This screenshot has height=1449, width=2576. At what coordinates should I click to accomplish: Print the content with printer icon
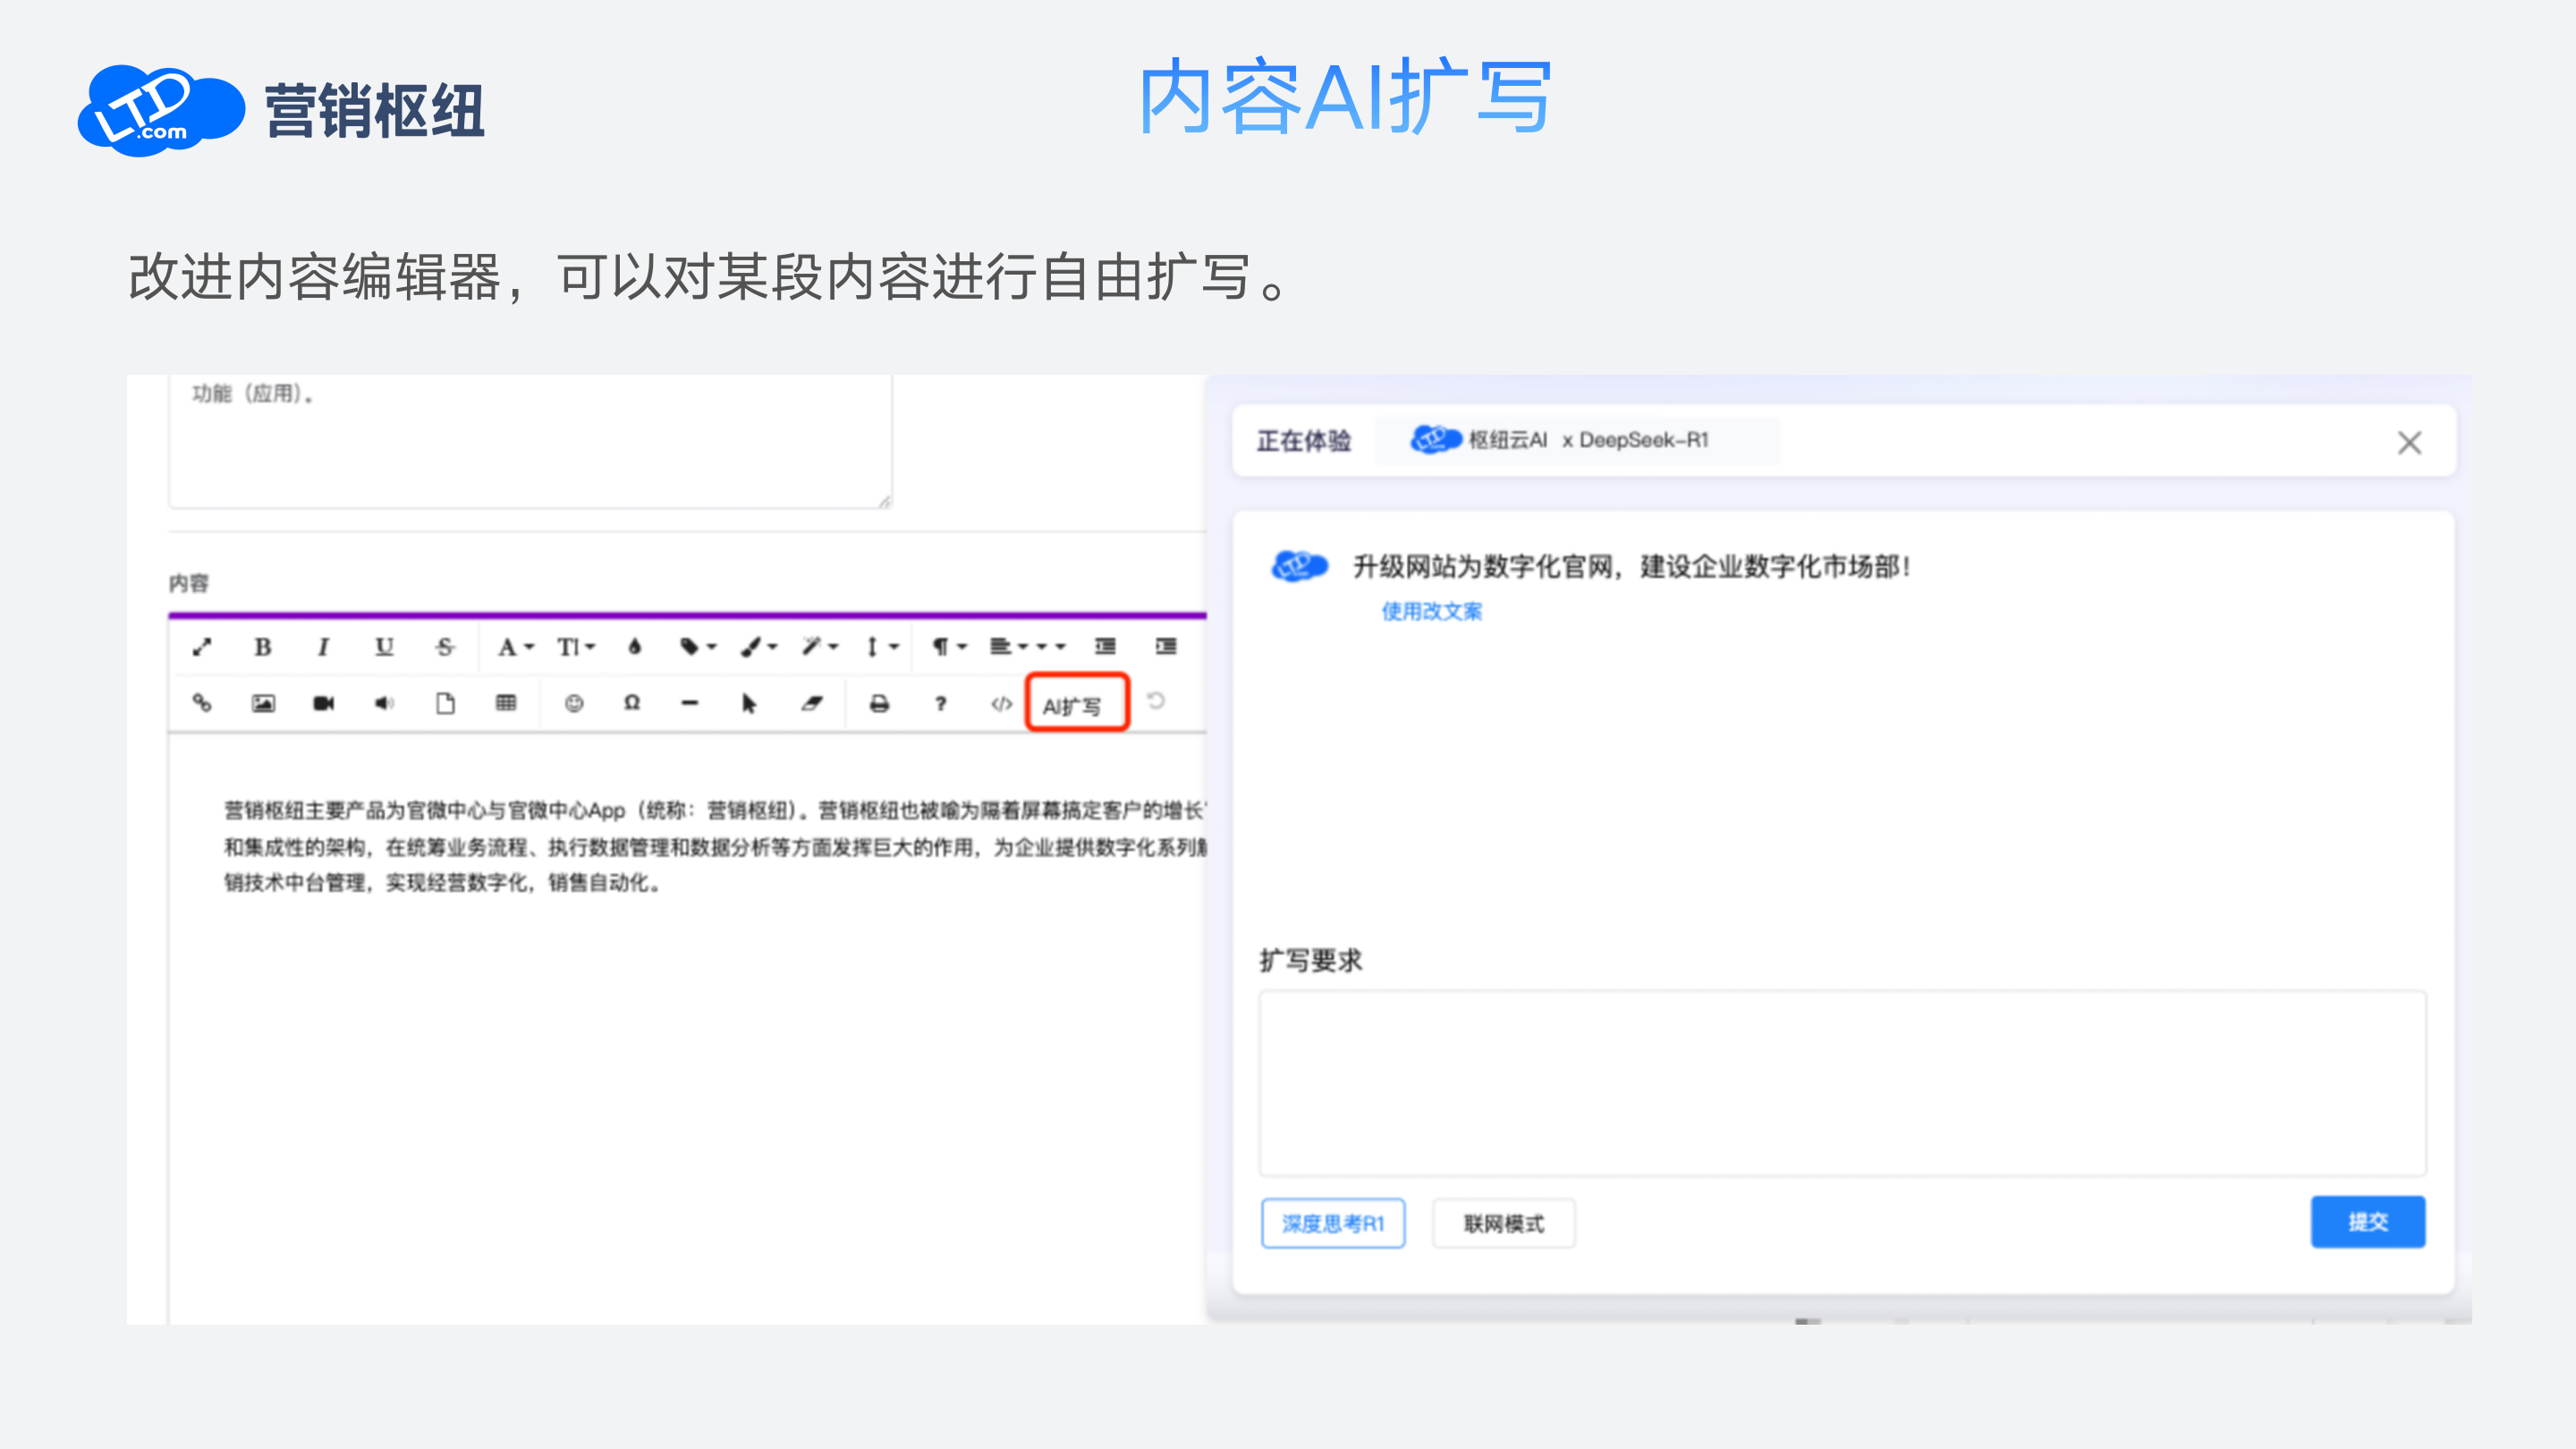tap(879, 703)
